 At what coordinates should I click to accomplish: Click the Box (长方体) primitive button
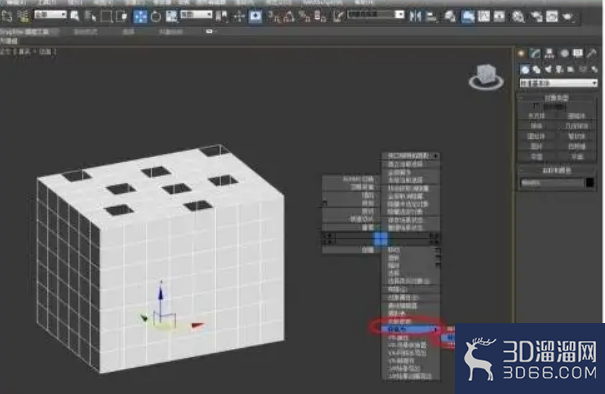click(536, 116)
